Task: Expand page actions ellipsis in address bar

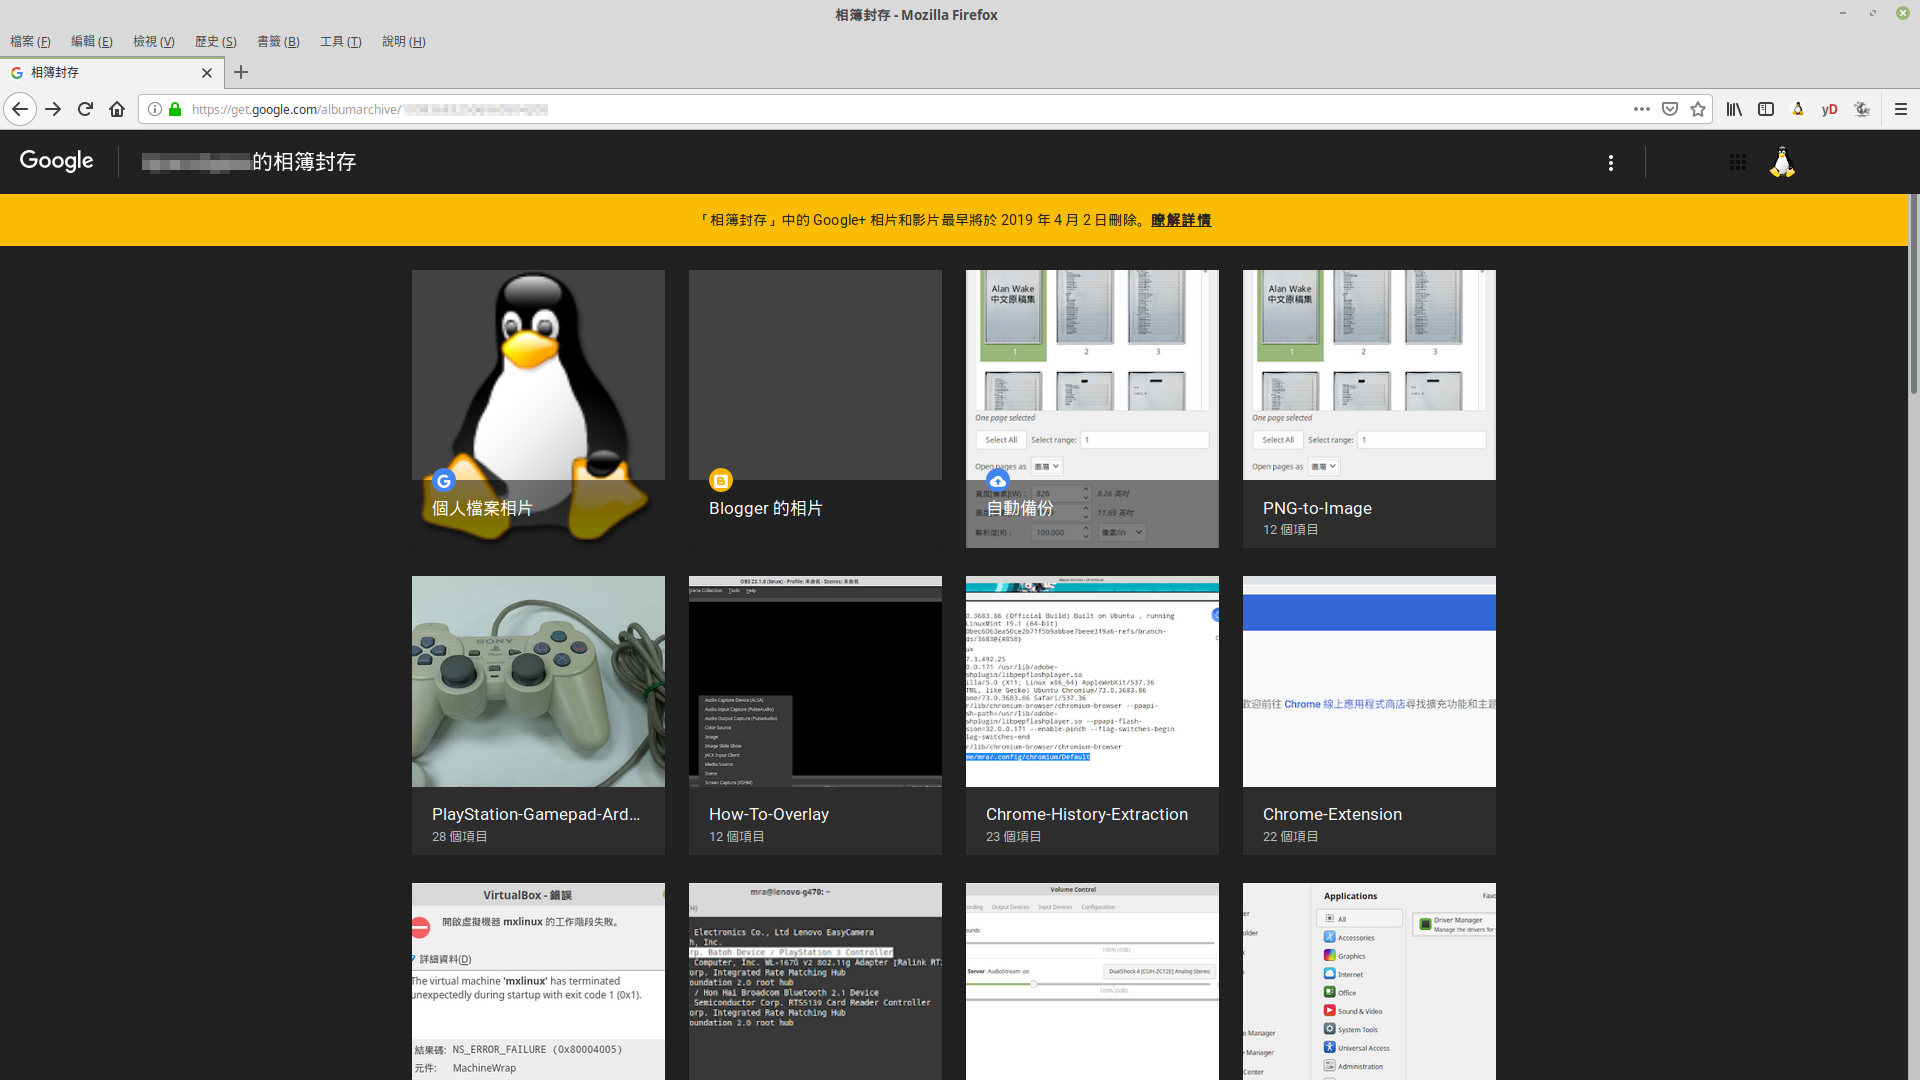Action: pos(1642,109)
